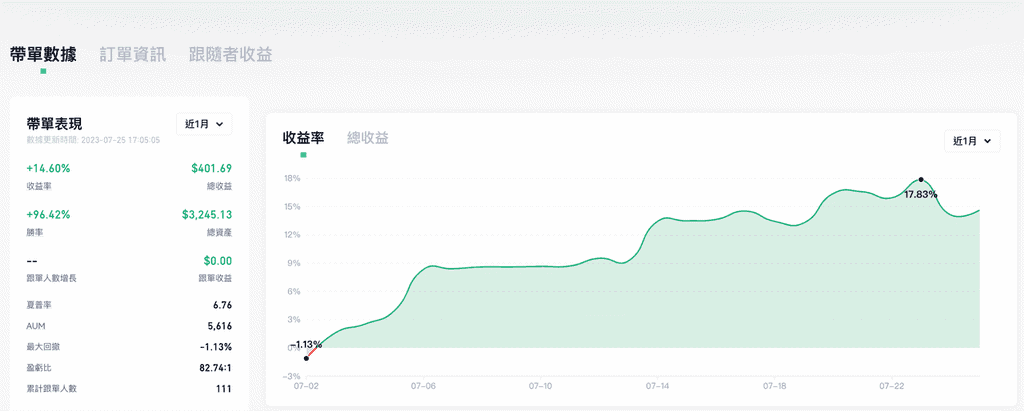Image resolution: width=1024 pixels, height=411 pixels.
Task: Select the $401.69 總收益 figure
Action: click(x=211, y=168)
